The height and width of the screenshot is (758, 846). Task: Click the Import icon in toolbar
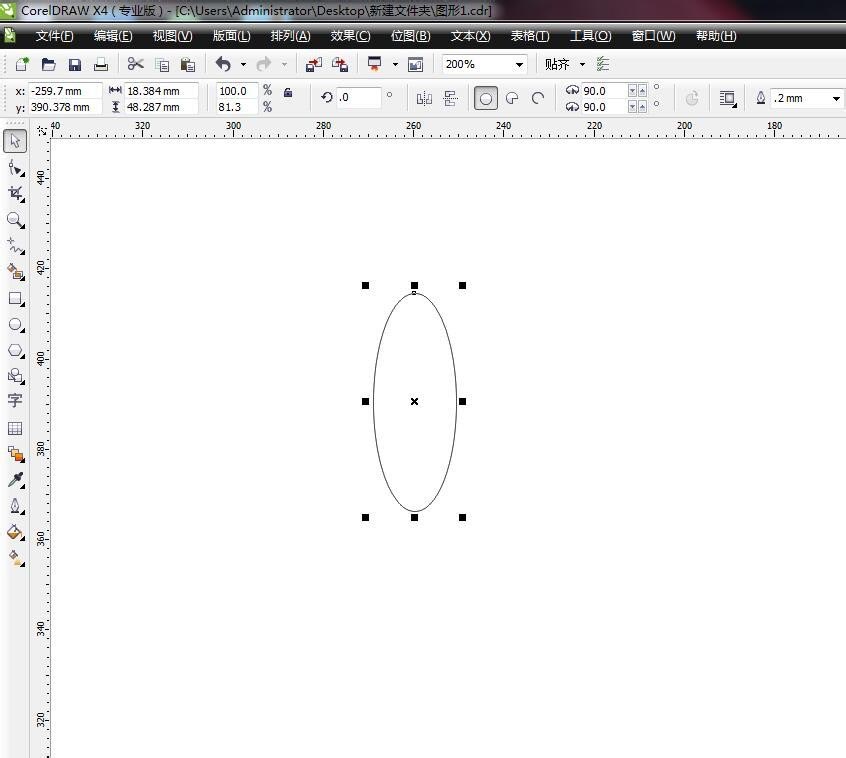click(314, 64)
